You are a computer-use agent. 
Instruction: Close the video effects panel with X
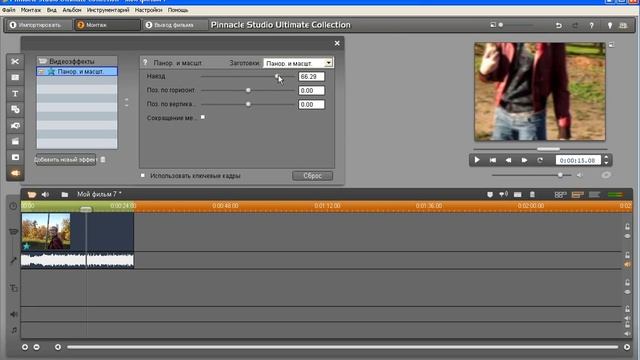coord(337,43)
